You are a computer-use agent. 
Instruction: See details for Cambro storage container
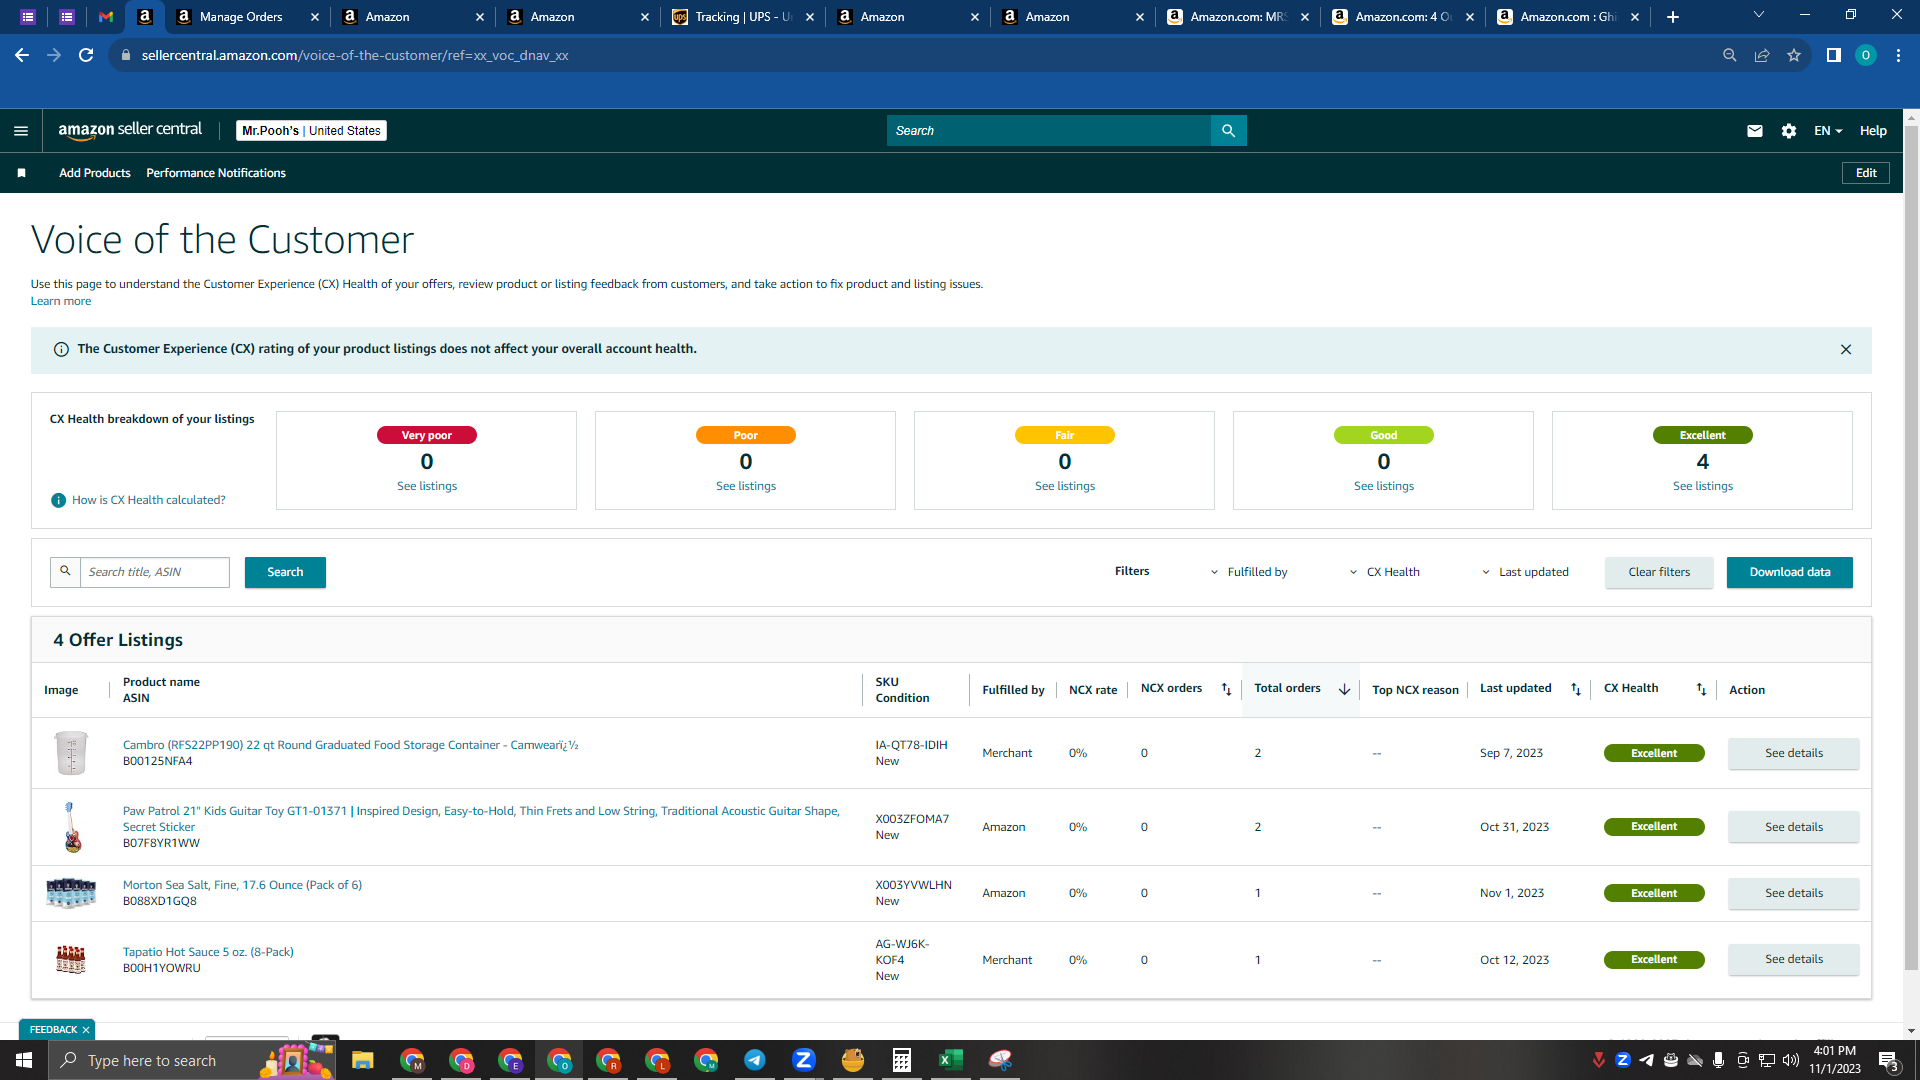click(x=1794, y=753)
